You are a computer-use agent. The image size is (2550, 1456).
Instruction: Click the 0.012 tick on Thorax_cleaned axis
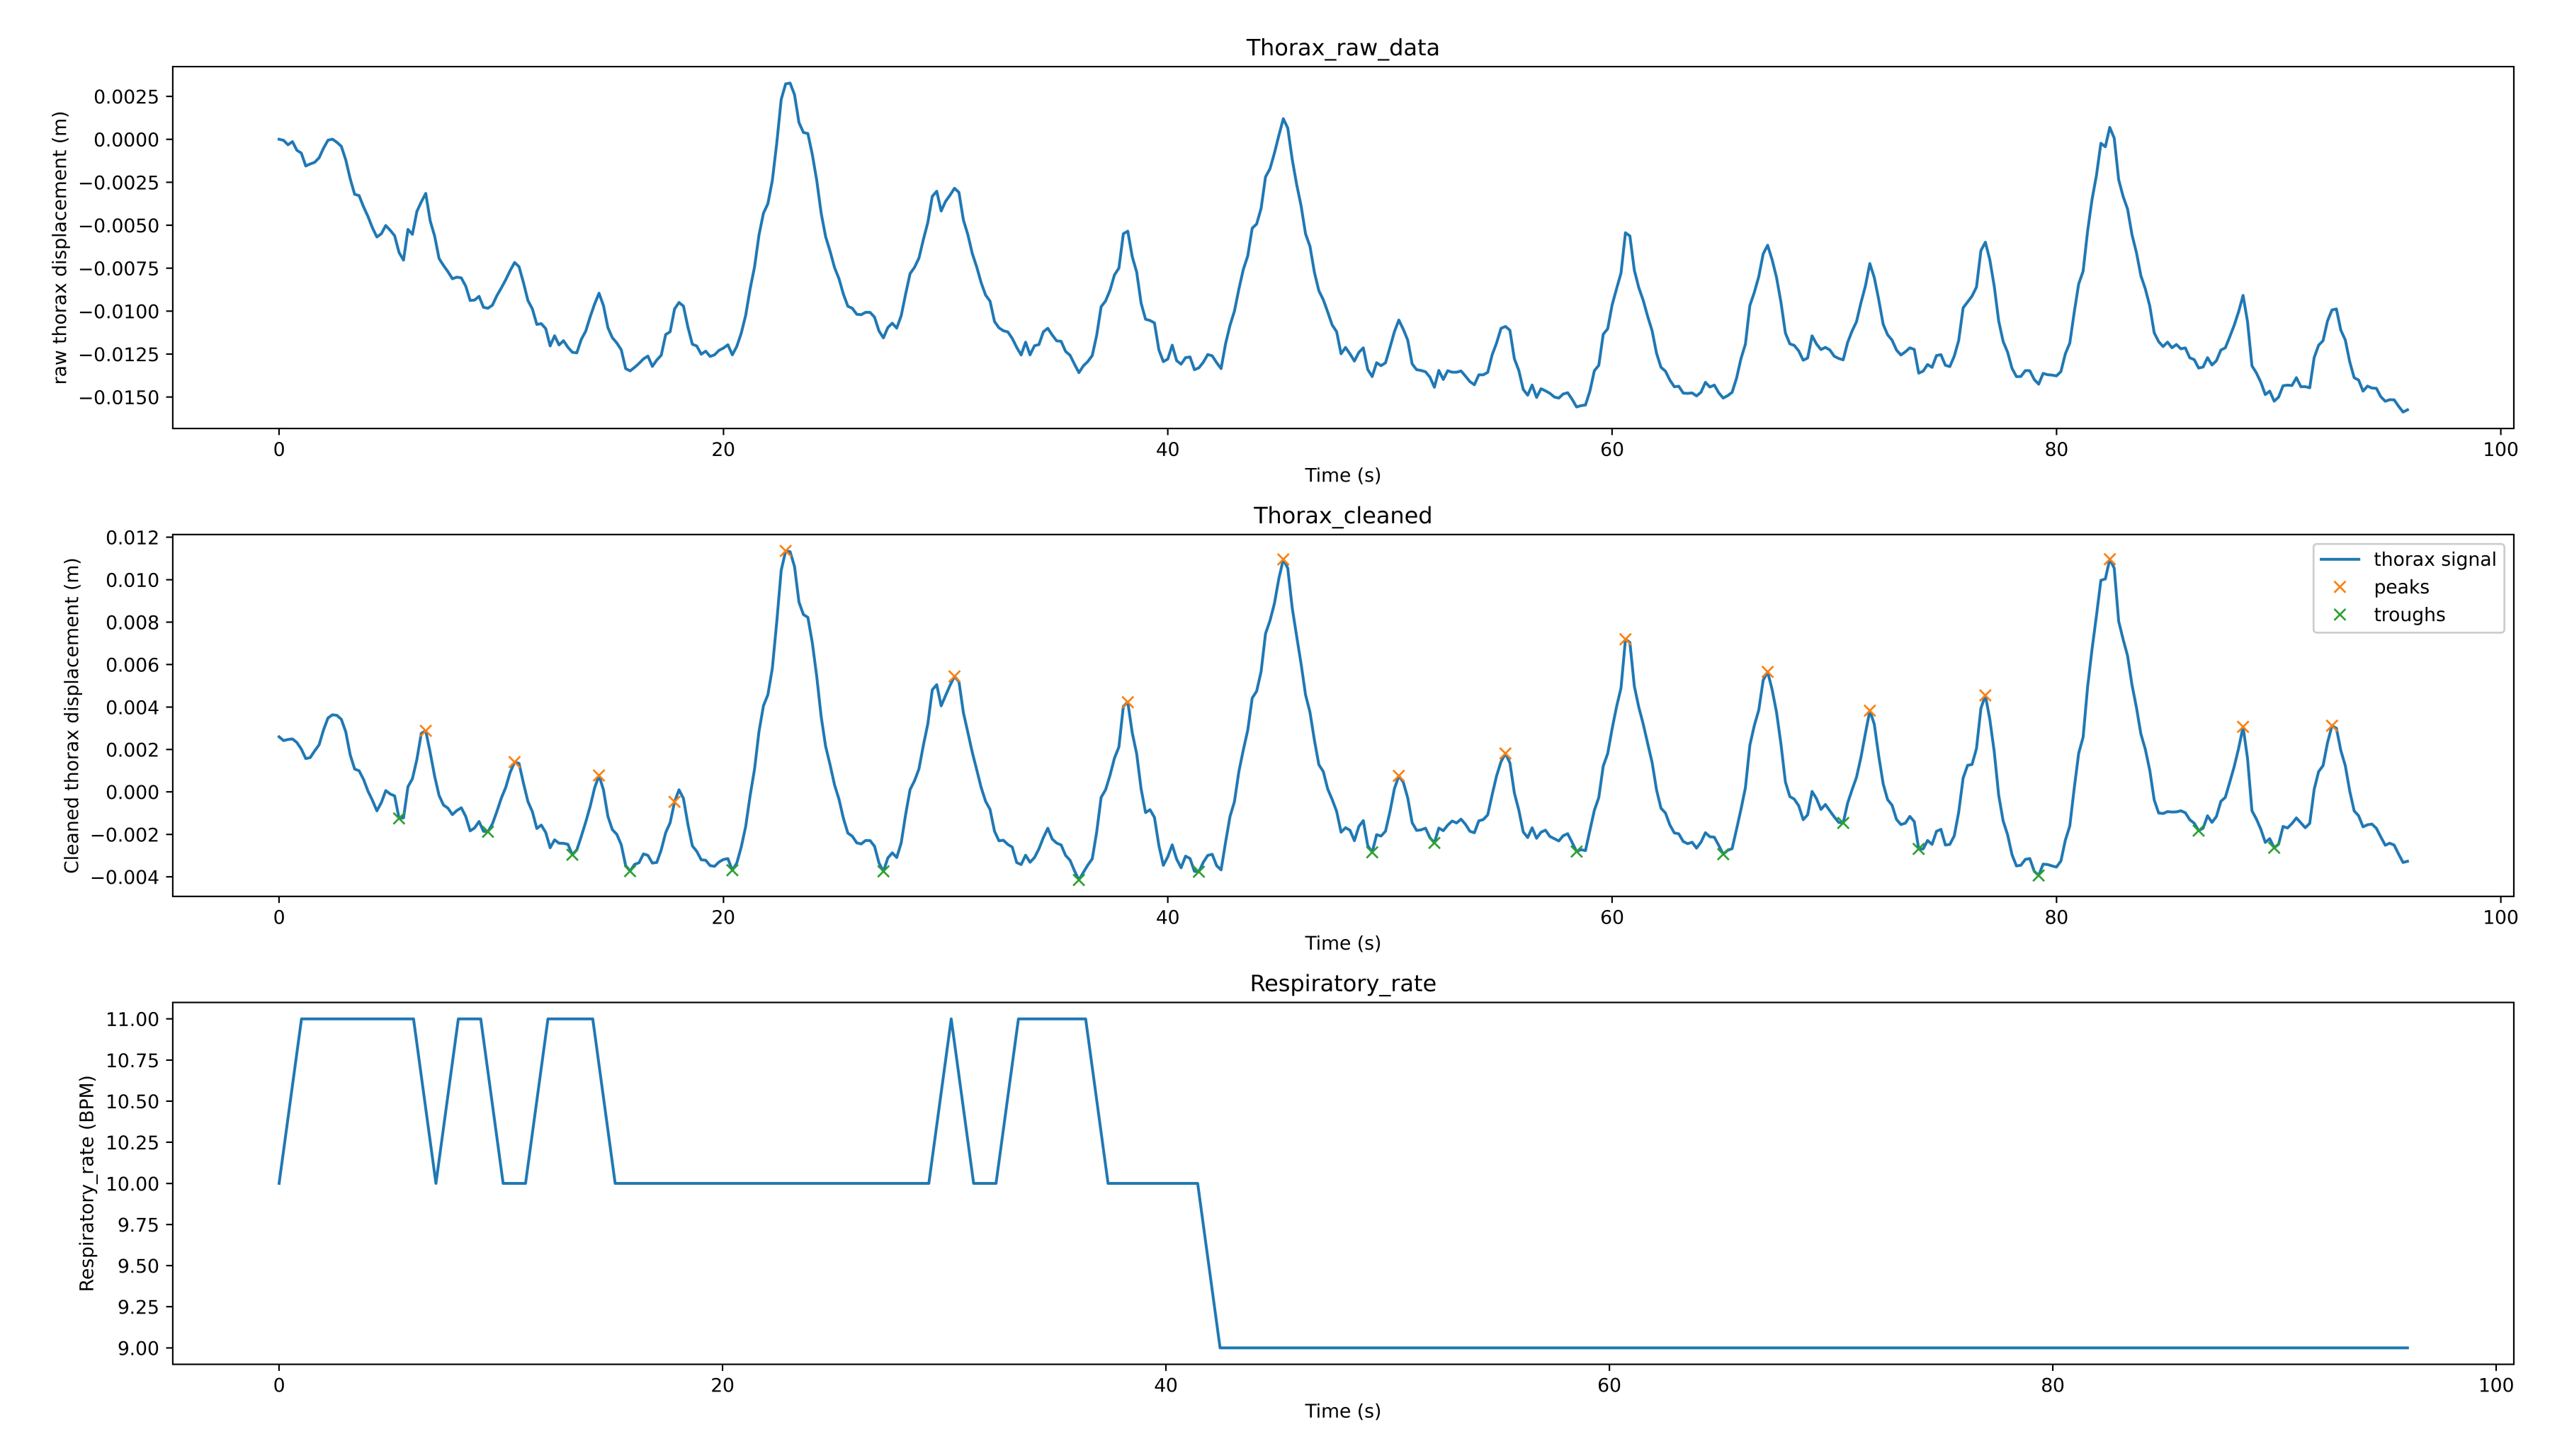(132, 538)
